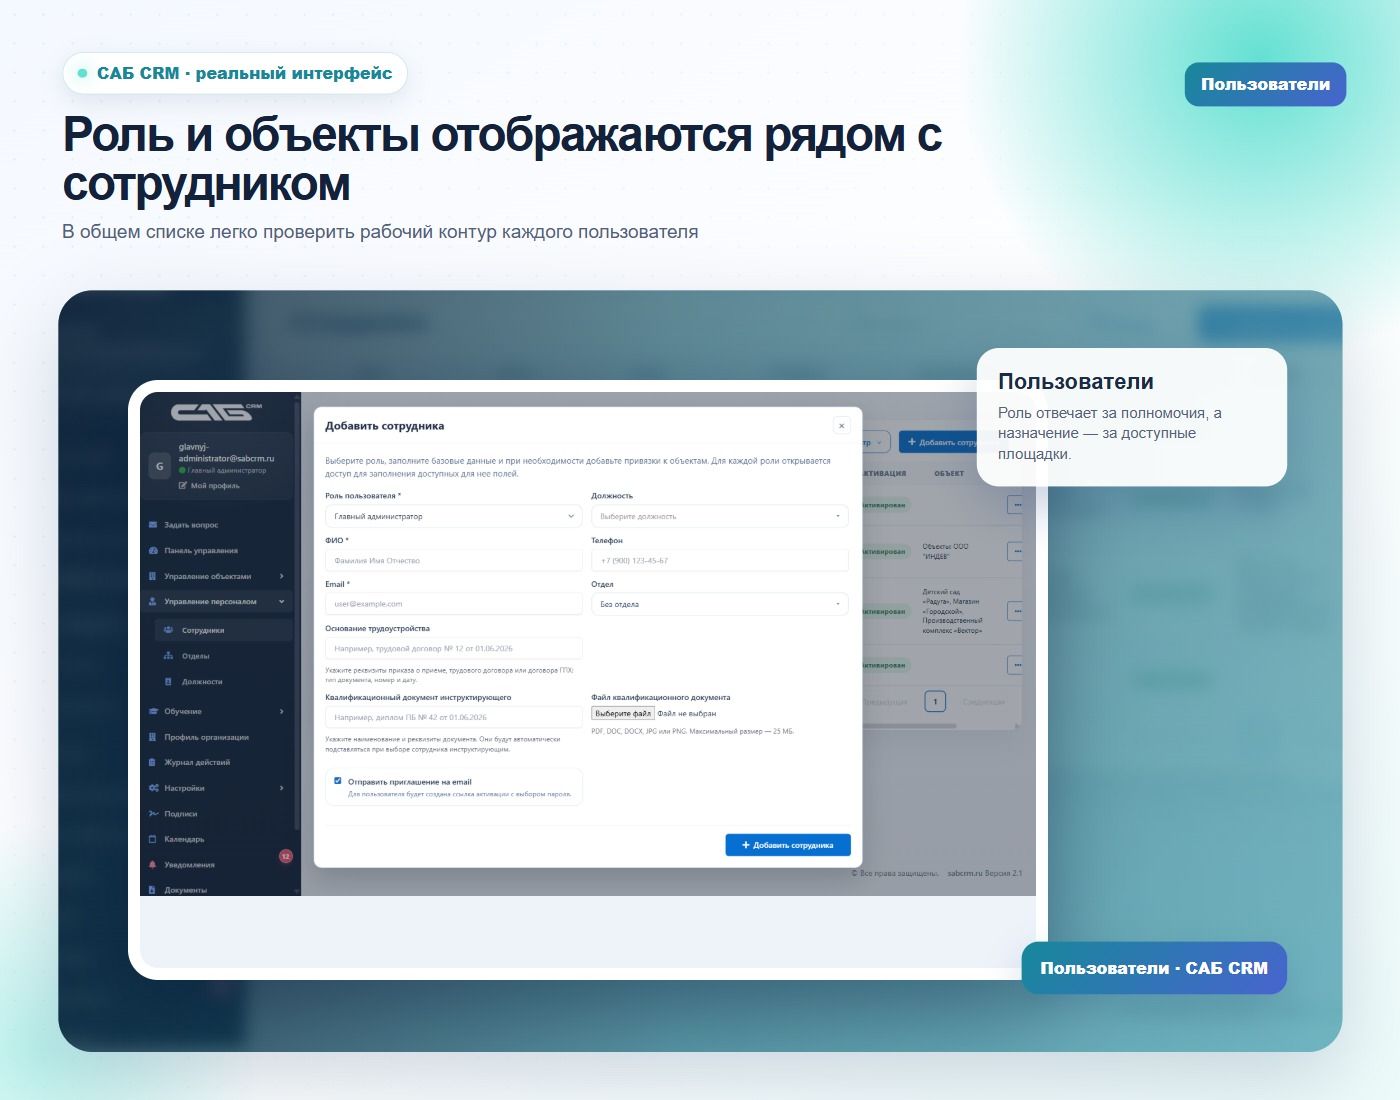
Task: Click the user avatar with letter G
Action: 159,466
